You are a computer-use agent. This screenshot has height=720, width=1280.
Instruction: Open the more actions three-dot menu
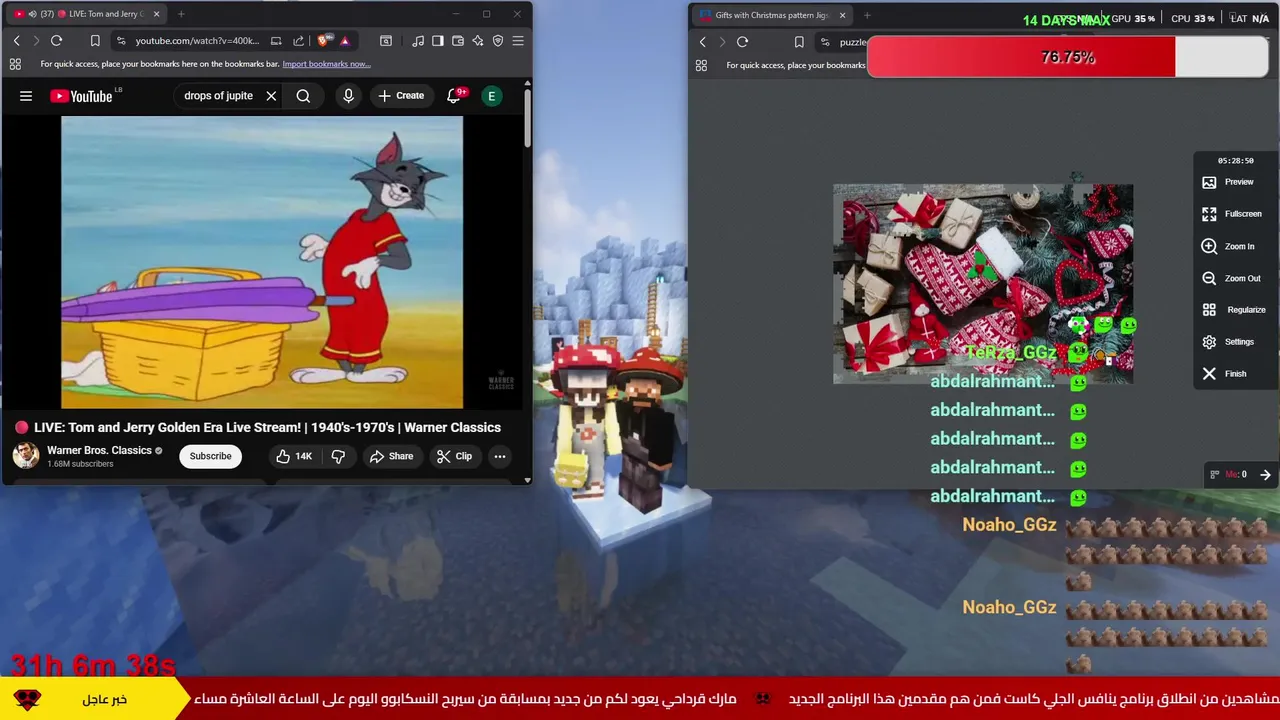pos(499,456)
